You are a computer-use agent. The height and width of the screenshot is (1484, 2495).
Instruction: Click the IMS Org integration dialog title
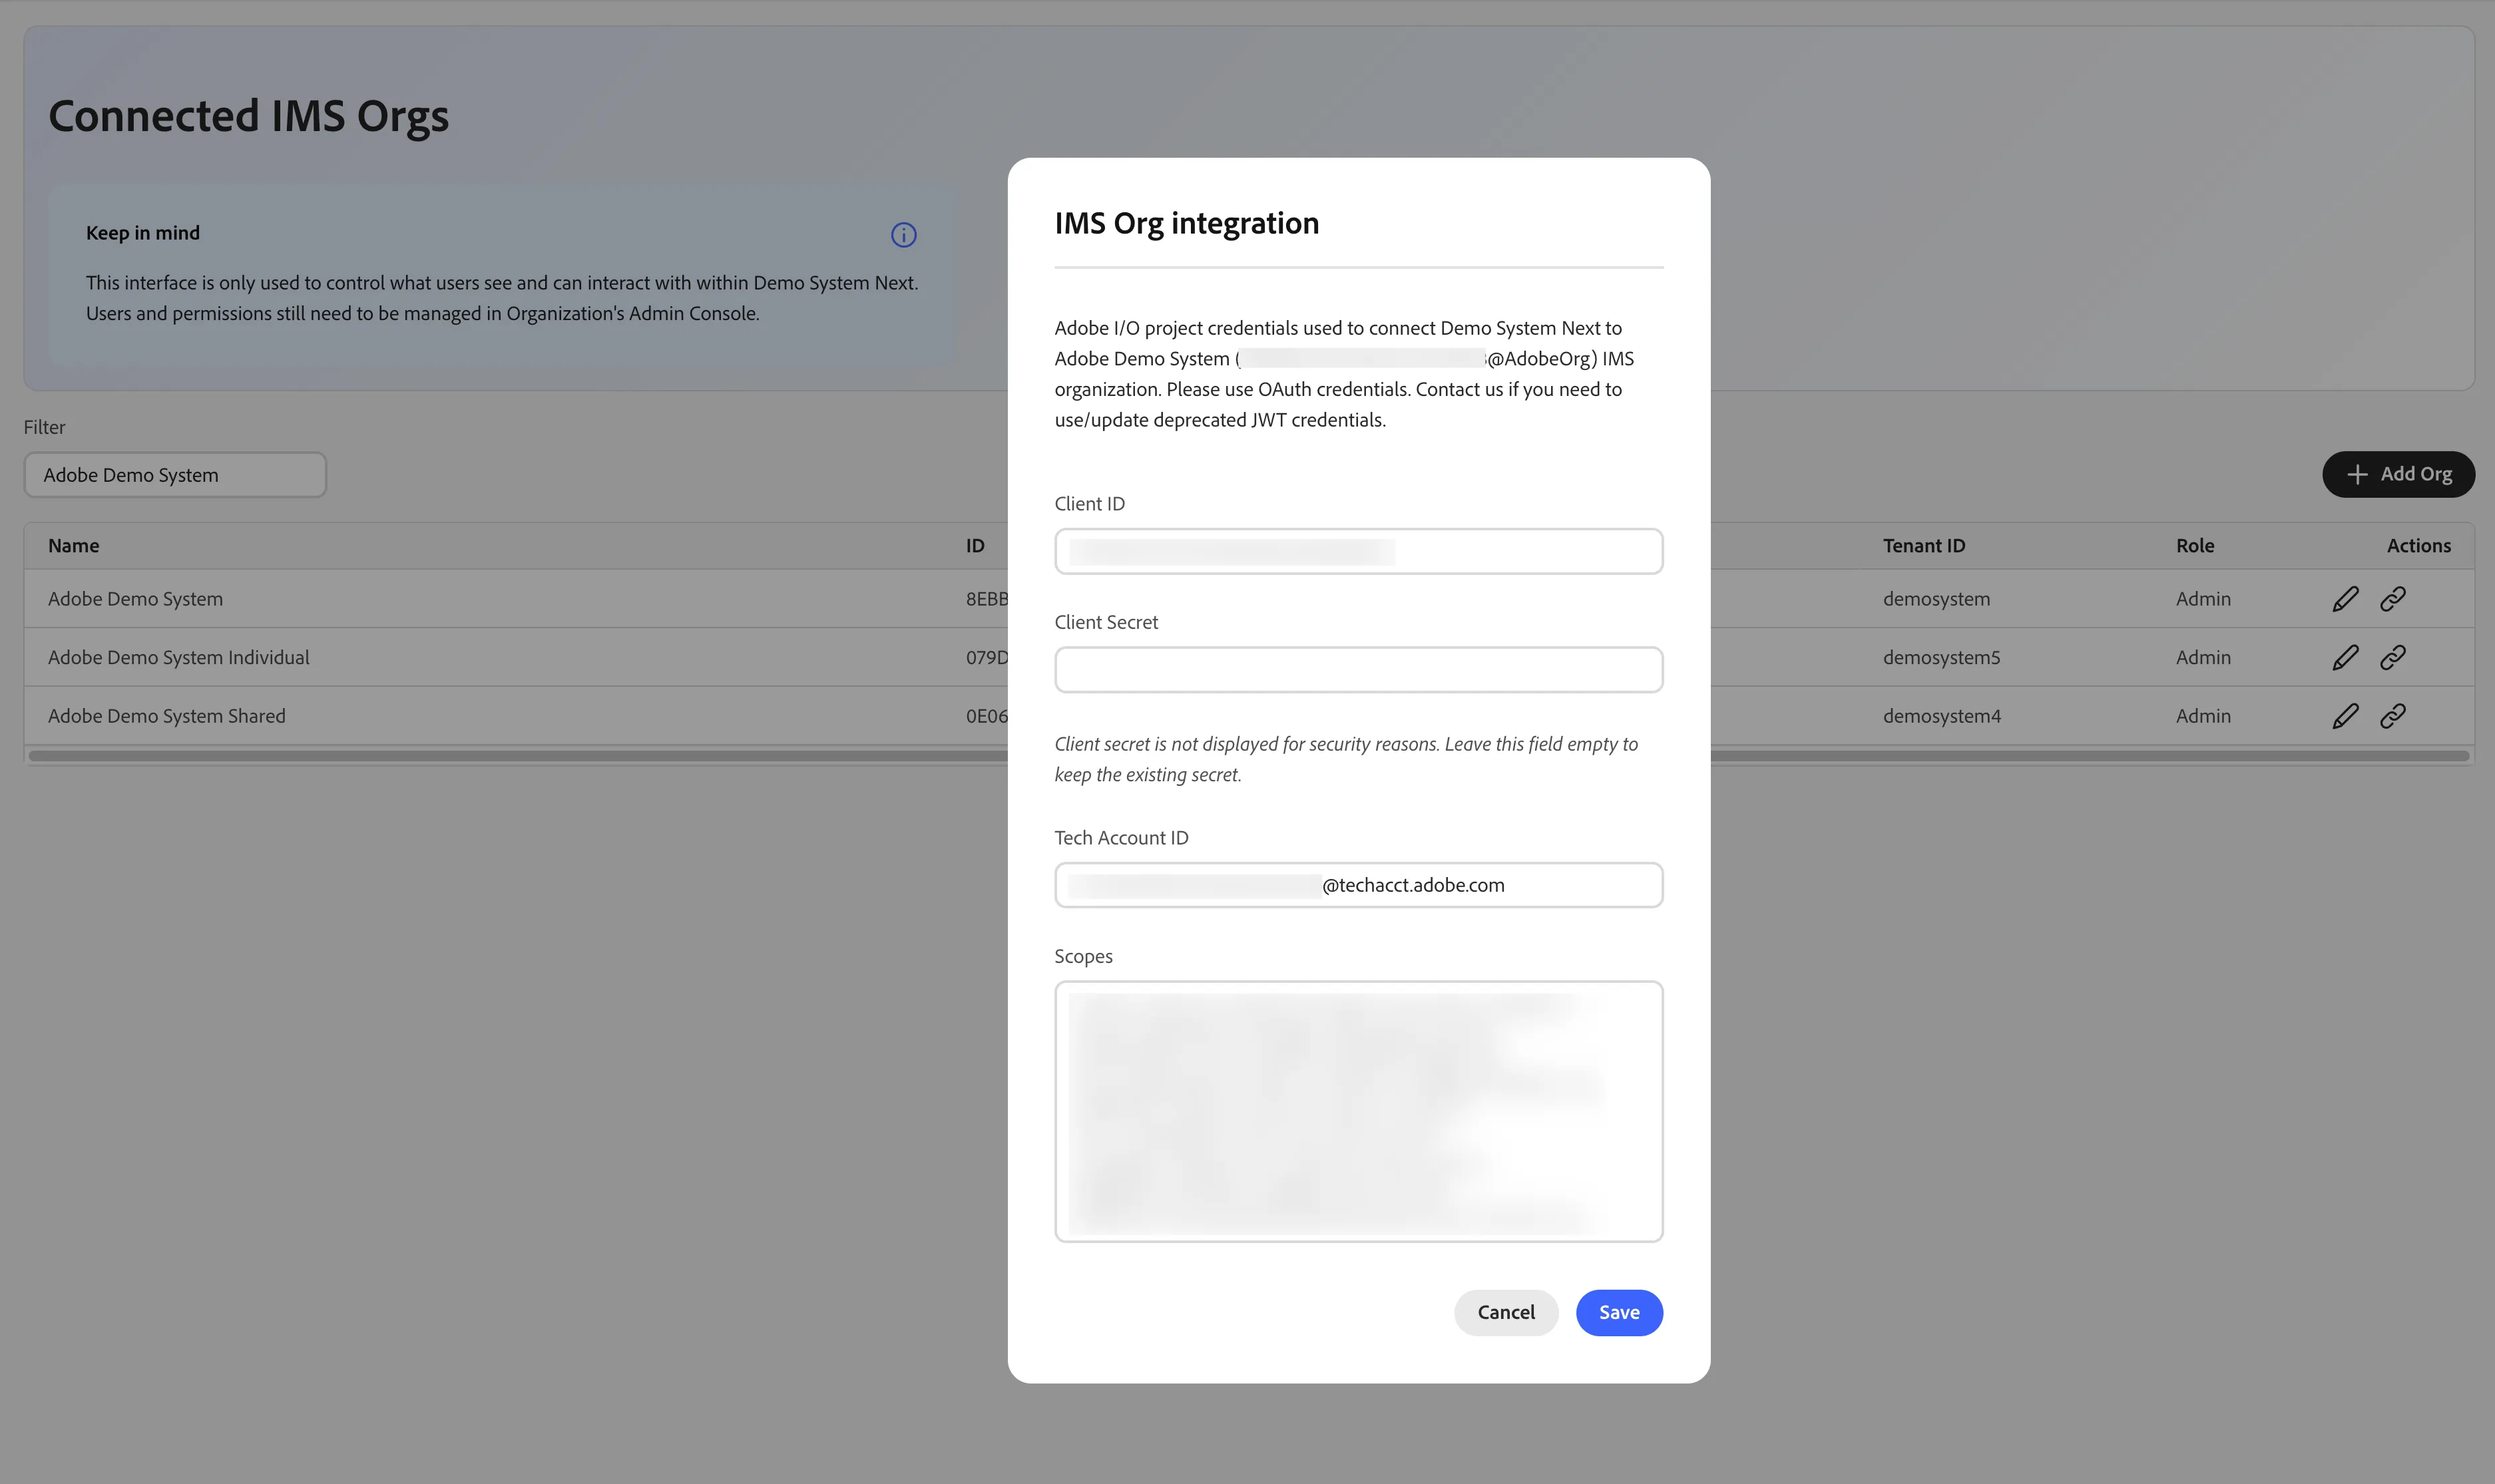tap(1186, 223)
